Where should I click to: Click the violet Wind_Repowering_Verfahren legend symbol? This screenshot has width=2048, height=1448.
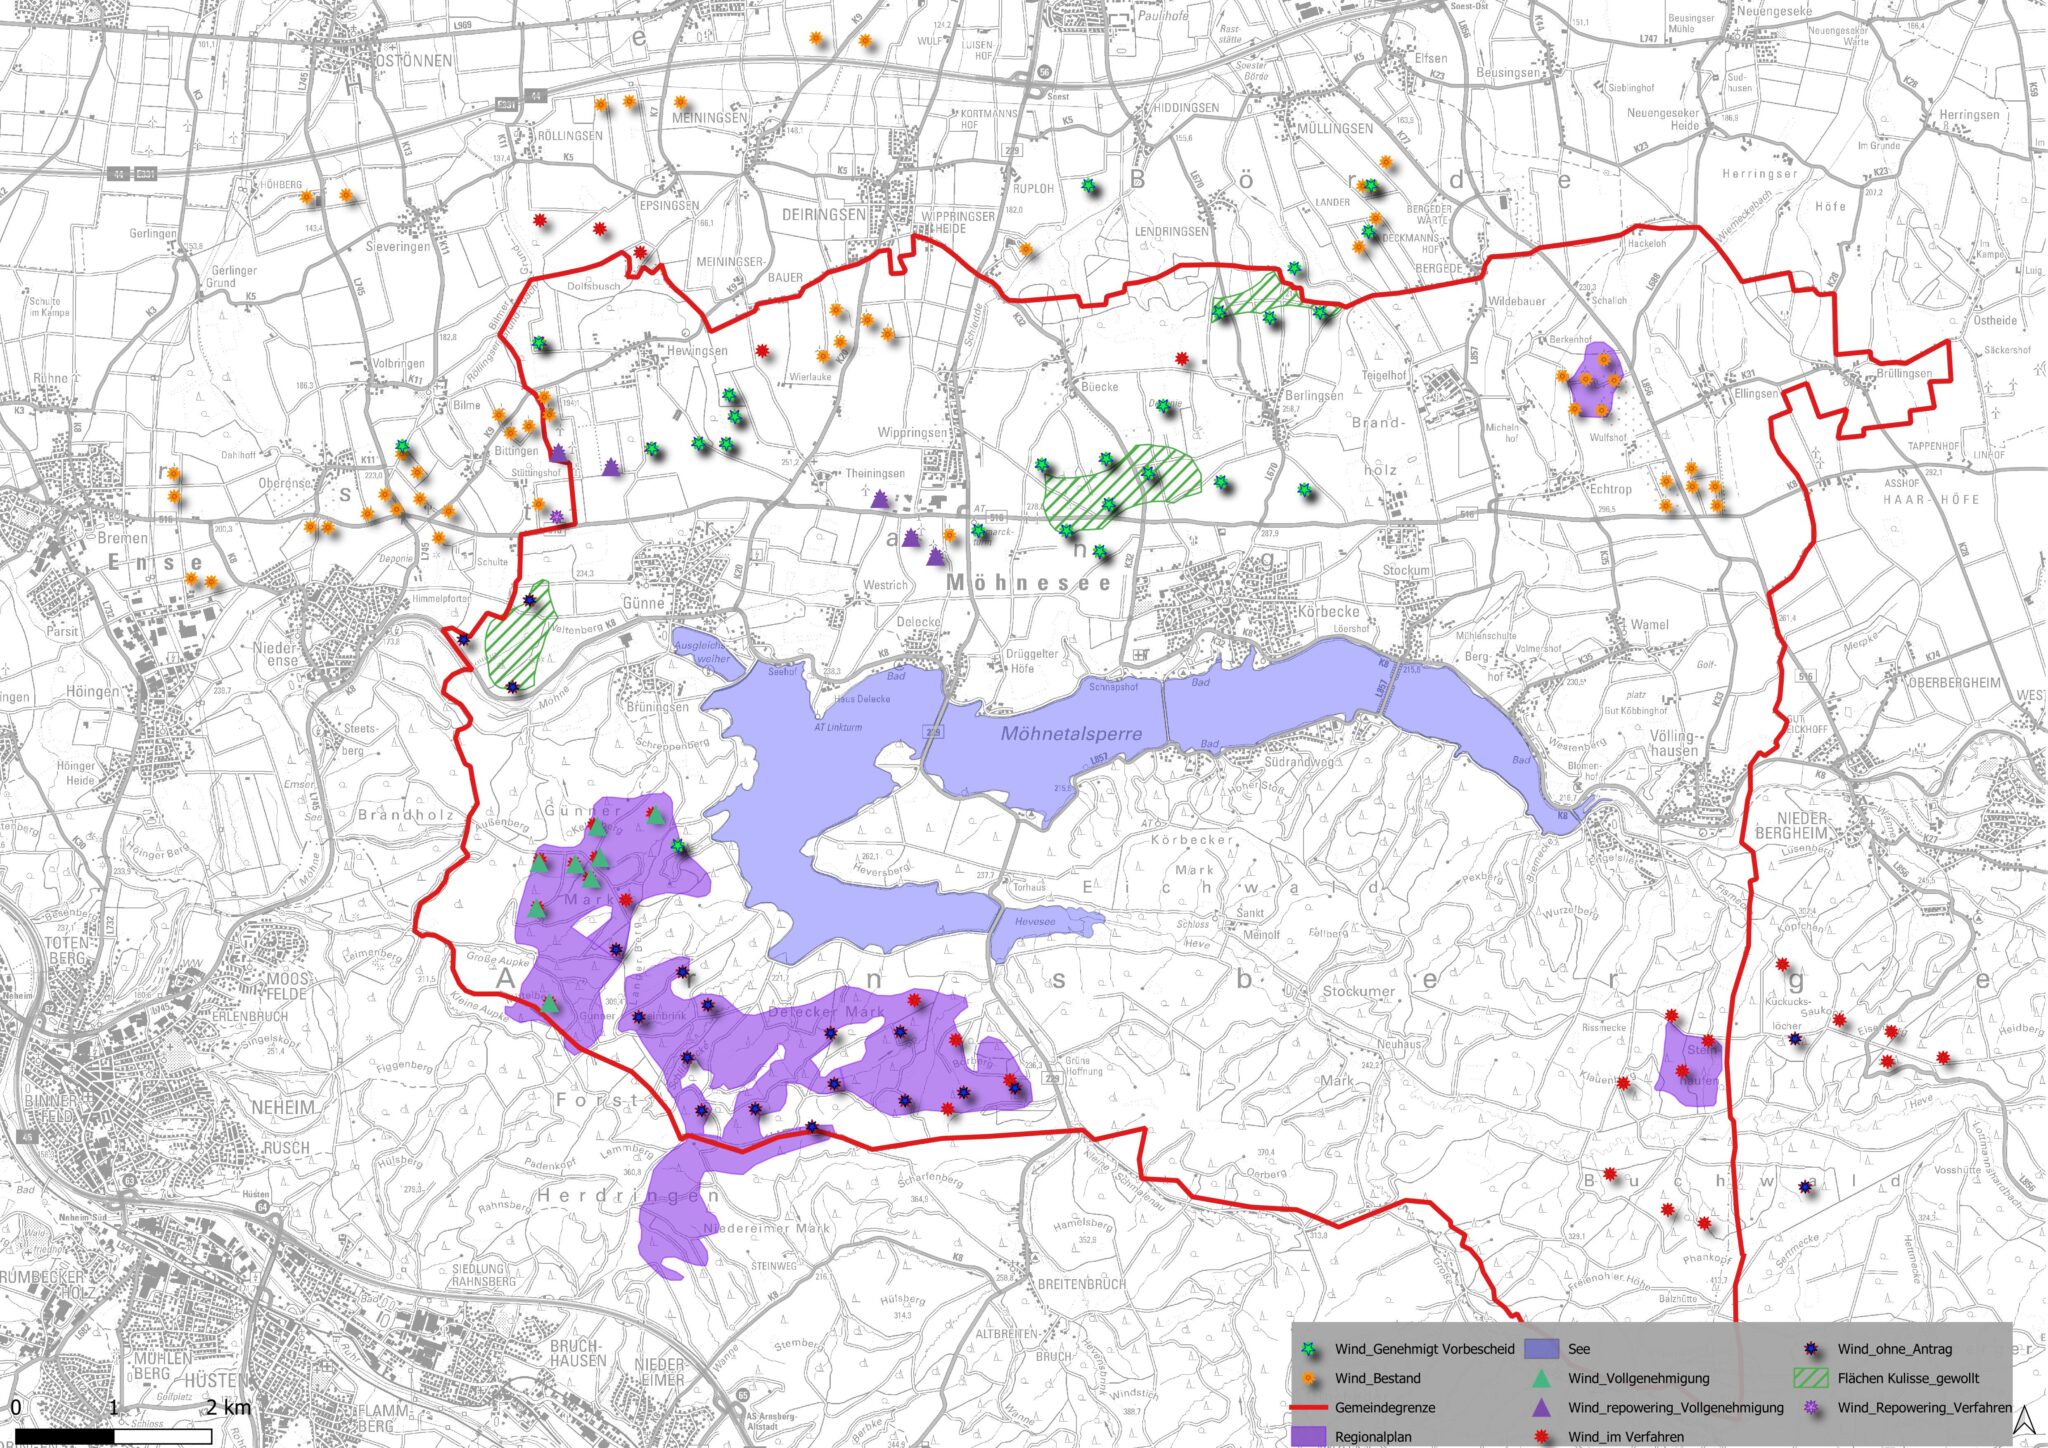pyautogui.click(x=1812, y=1407)
